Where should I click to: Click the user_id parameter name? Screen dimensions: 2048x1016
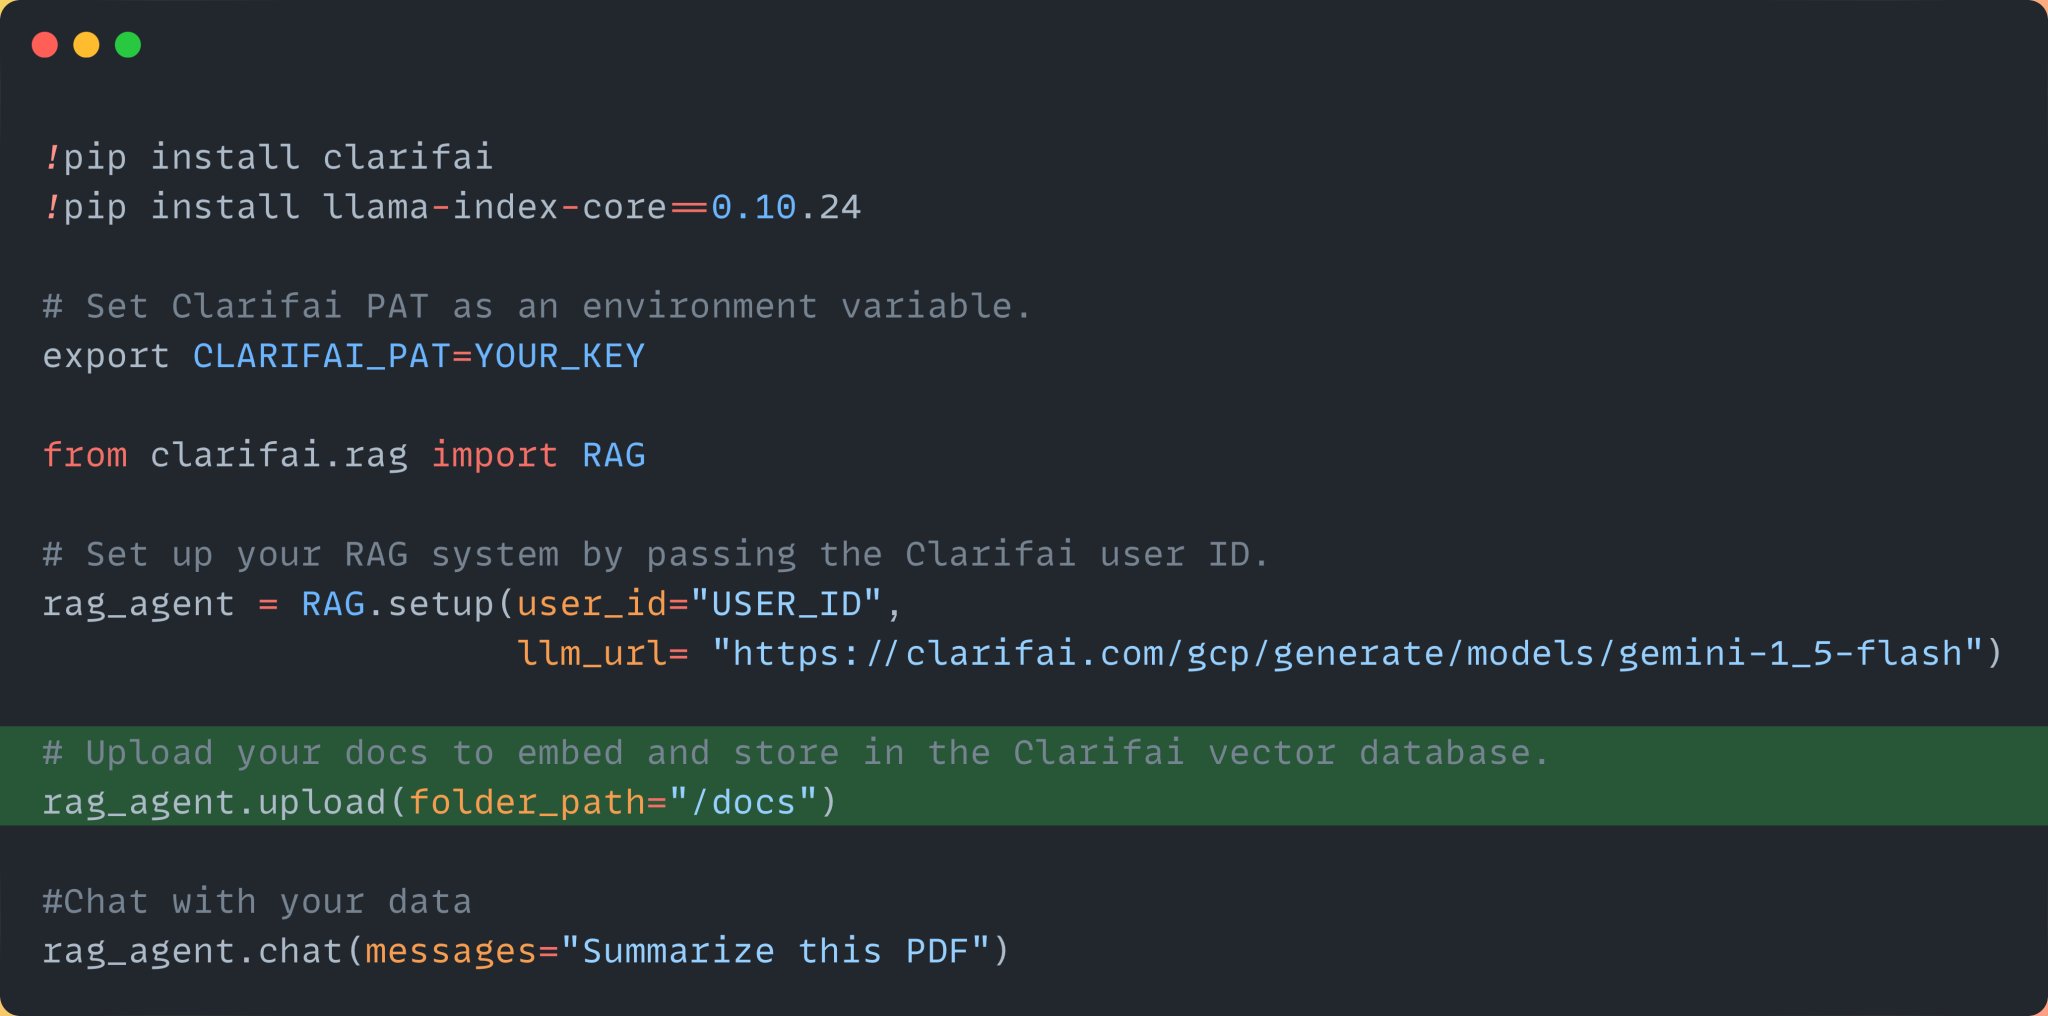point(591,604)
